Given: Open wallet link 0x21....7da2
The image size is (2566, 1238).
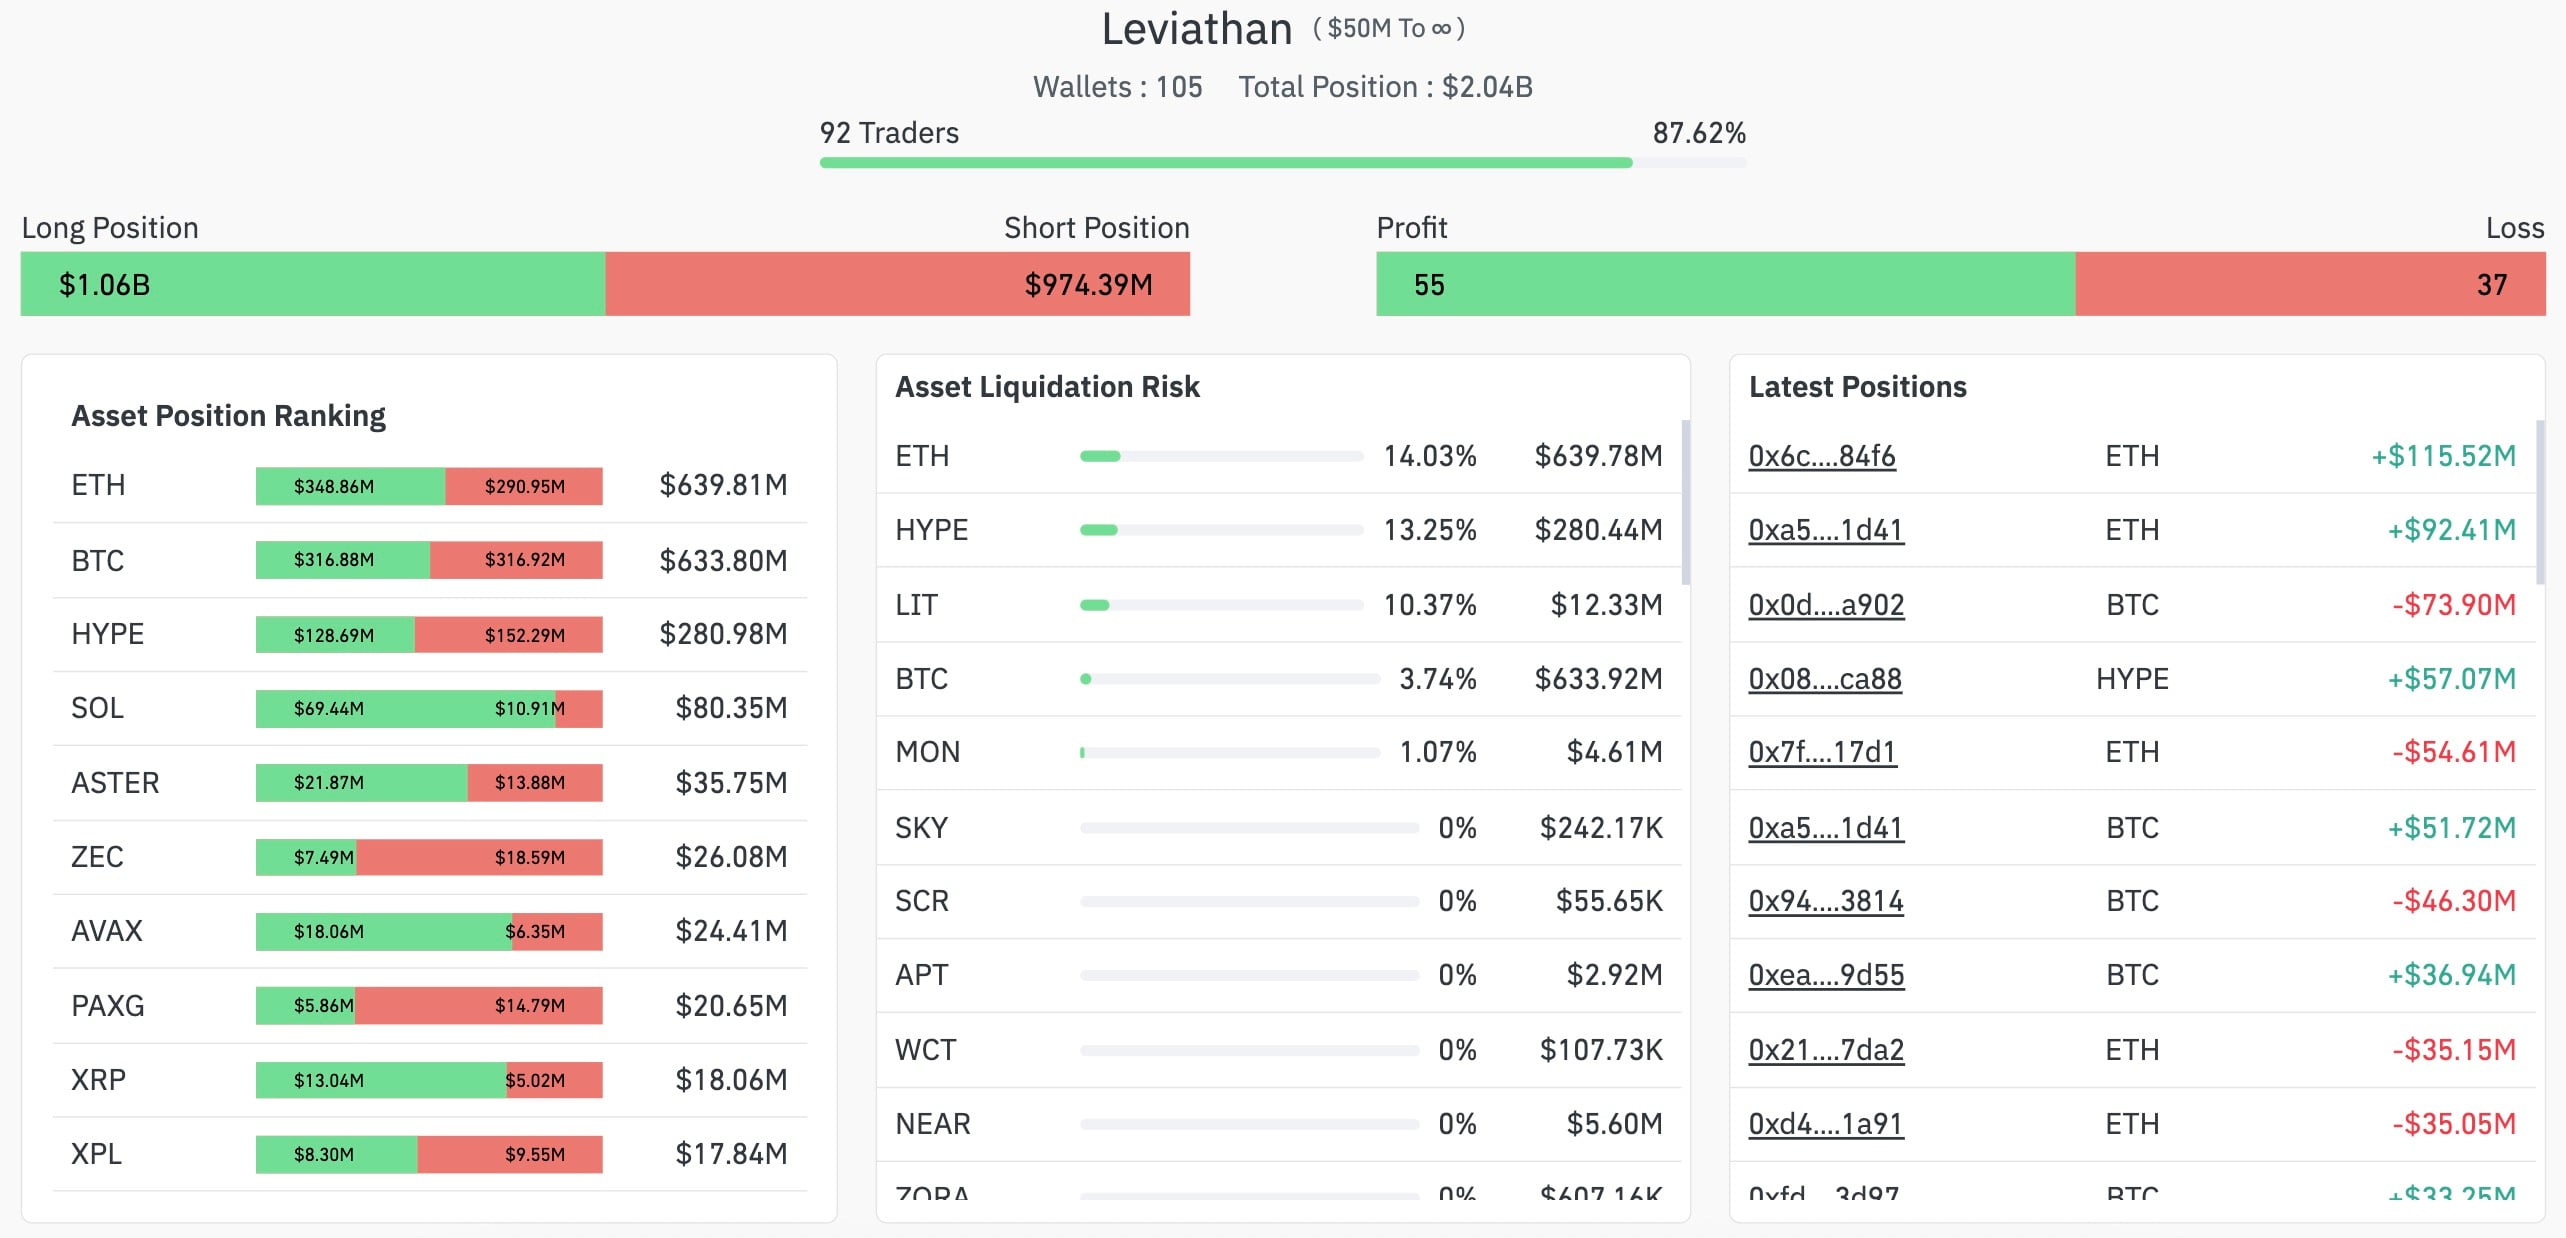Looking at the screenshot, I should coord(1825,1050).
